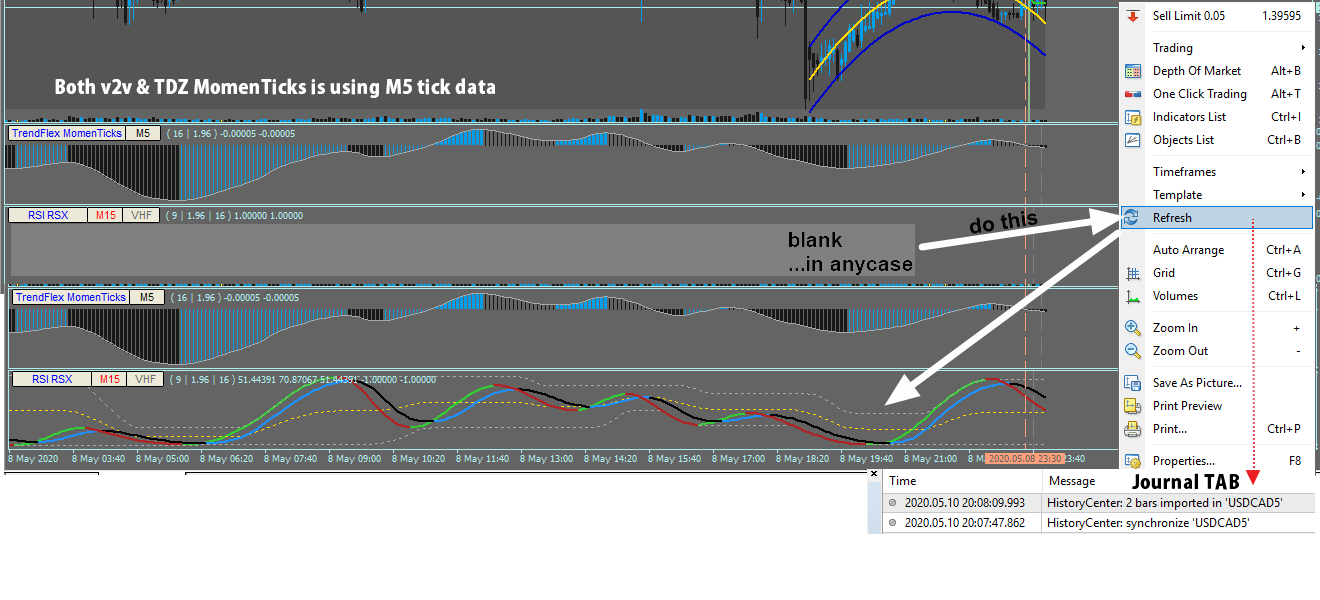Select journal row '2 bars imported in USDCAD5'

point(1098,503)
